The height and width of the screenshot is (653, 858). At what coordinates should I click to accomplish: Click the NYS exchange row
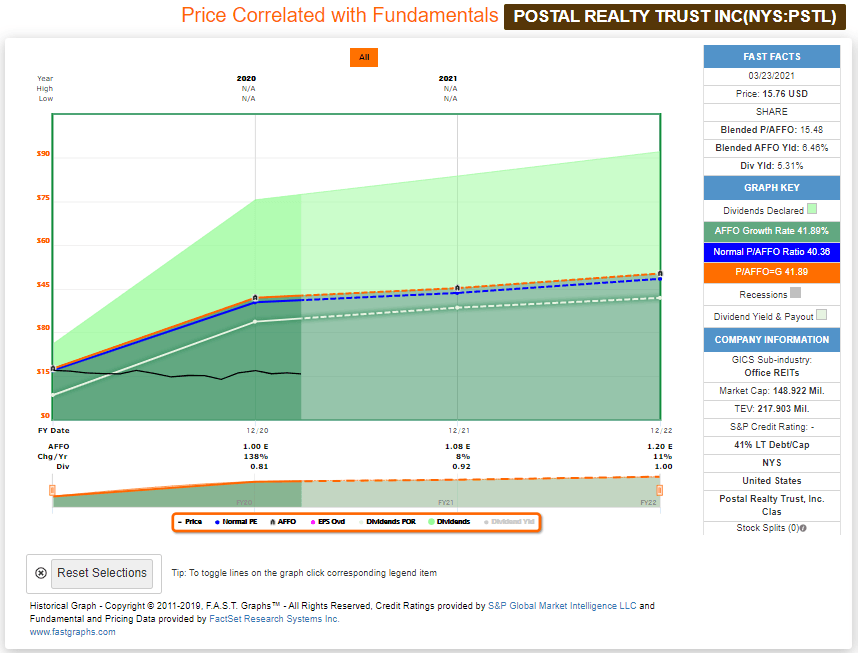[772, 463]
